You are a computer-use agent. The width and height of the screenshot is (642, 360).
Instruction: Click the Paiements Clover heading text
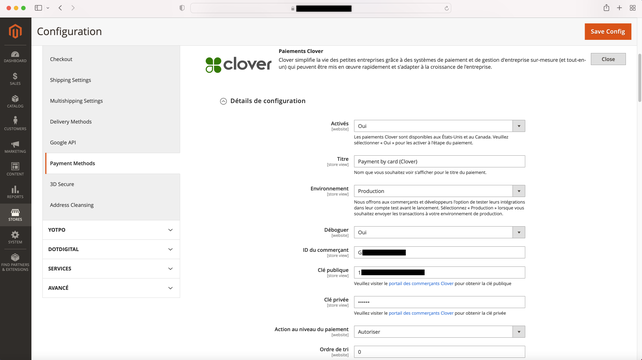click(301, 51)
